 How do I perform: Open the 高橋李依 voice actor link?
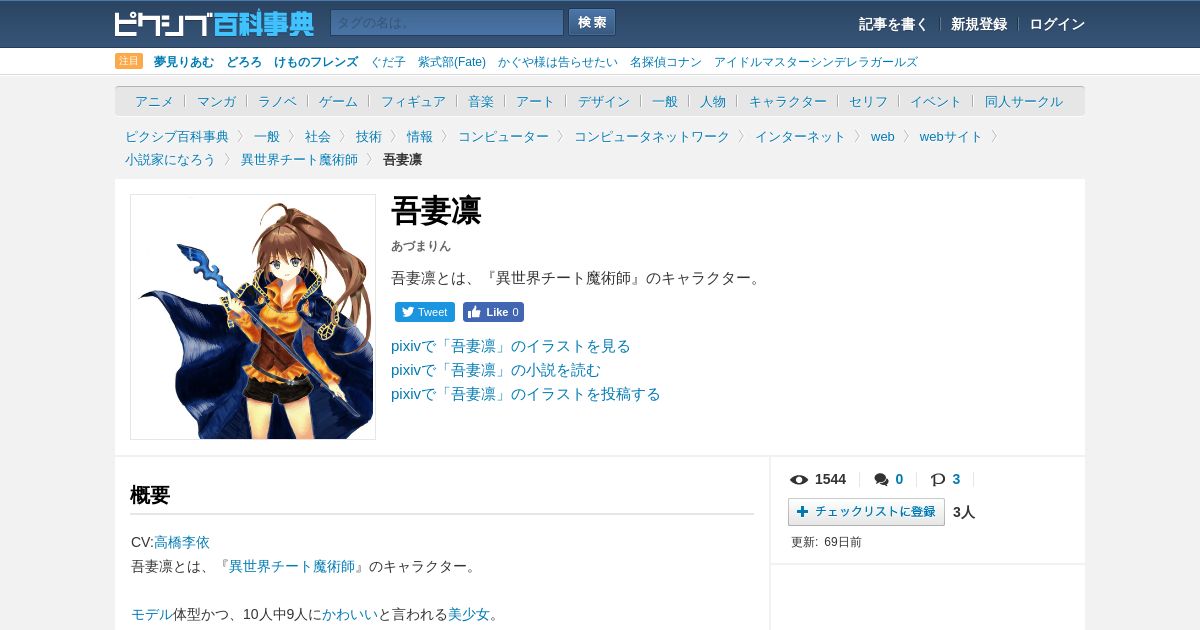[x=182, y=542]
